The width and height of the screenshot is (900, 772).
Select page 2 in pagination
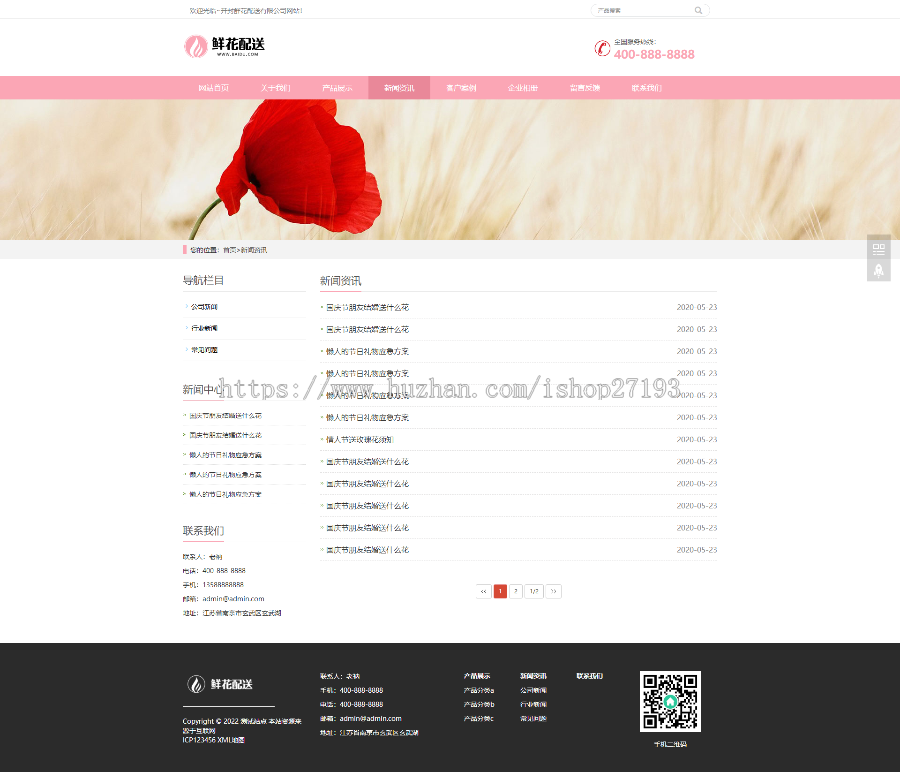[x=516, y=591]
